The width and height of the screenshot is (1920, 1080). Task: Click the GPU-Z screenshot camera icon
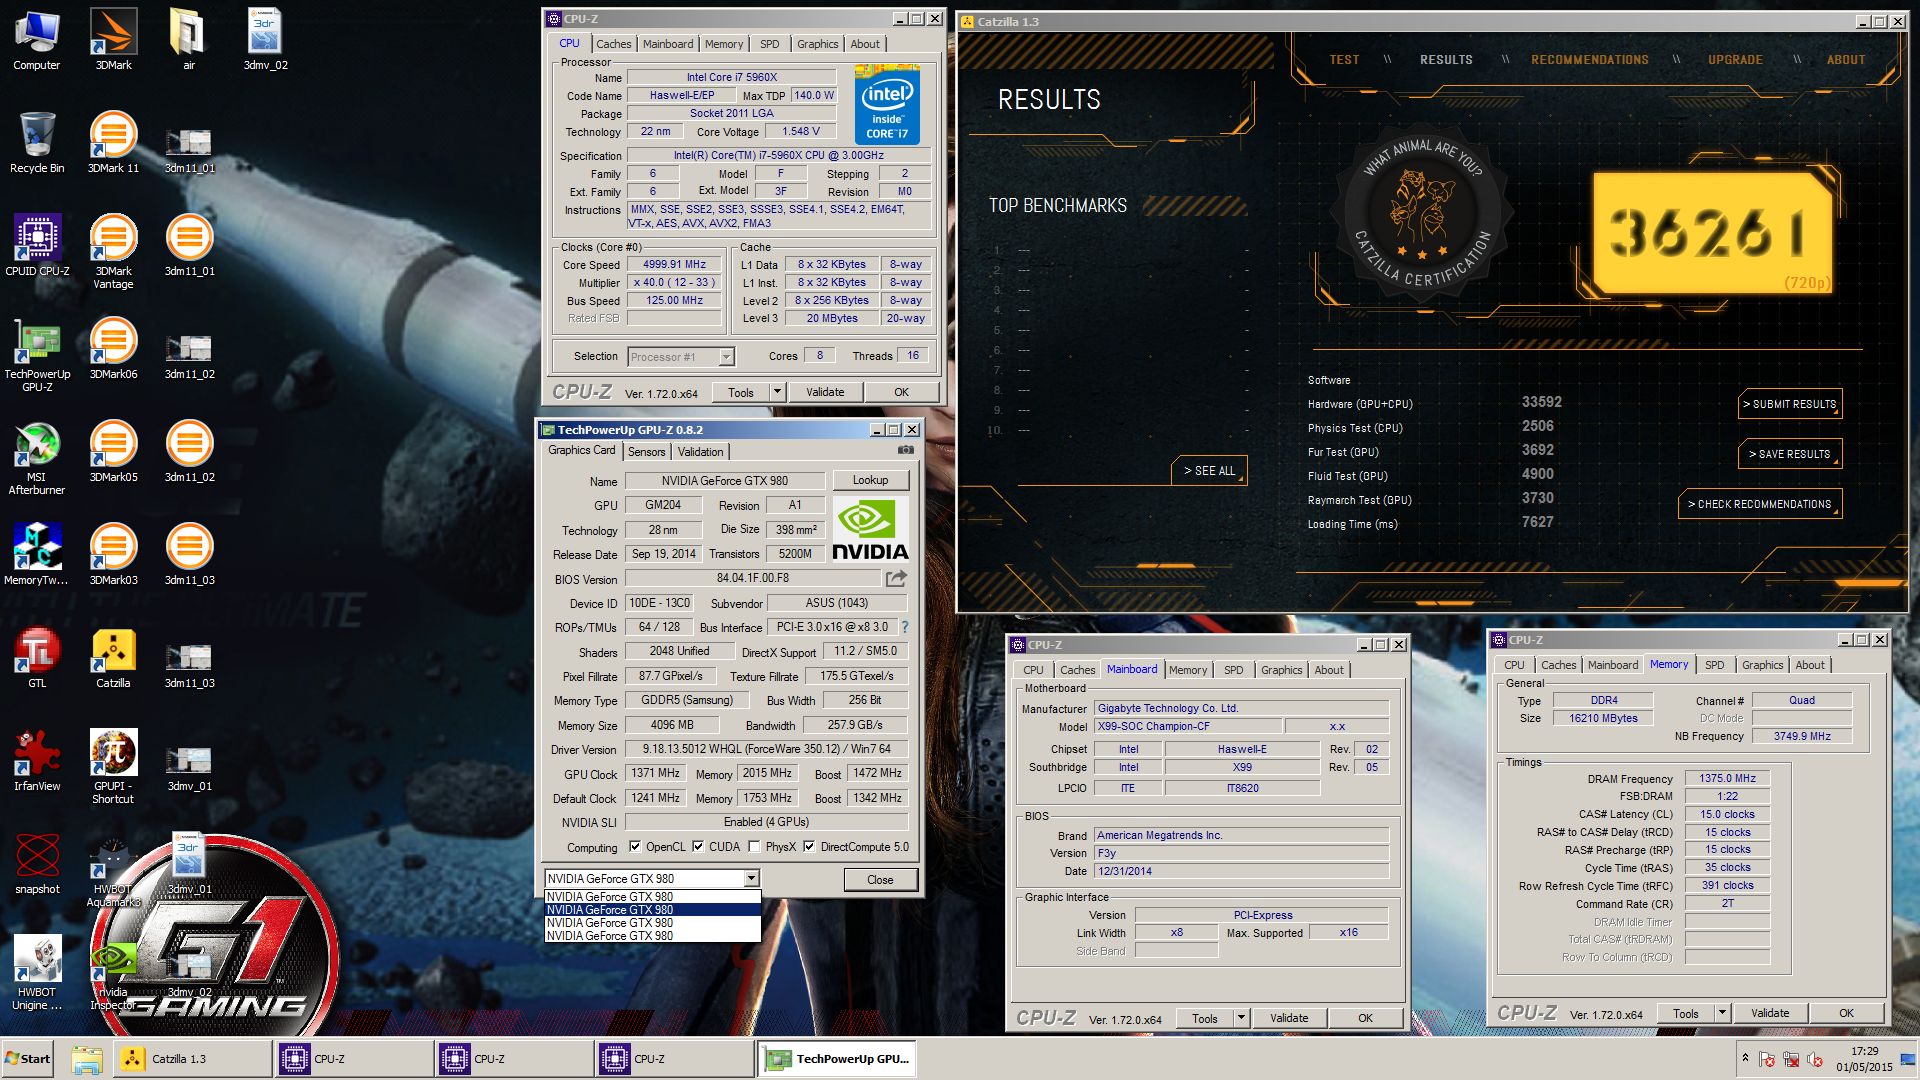coord(905,450)
